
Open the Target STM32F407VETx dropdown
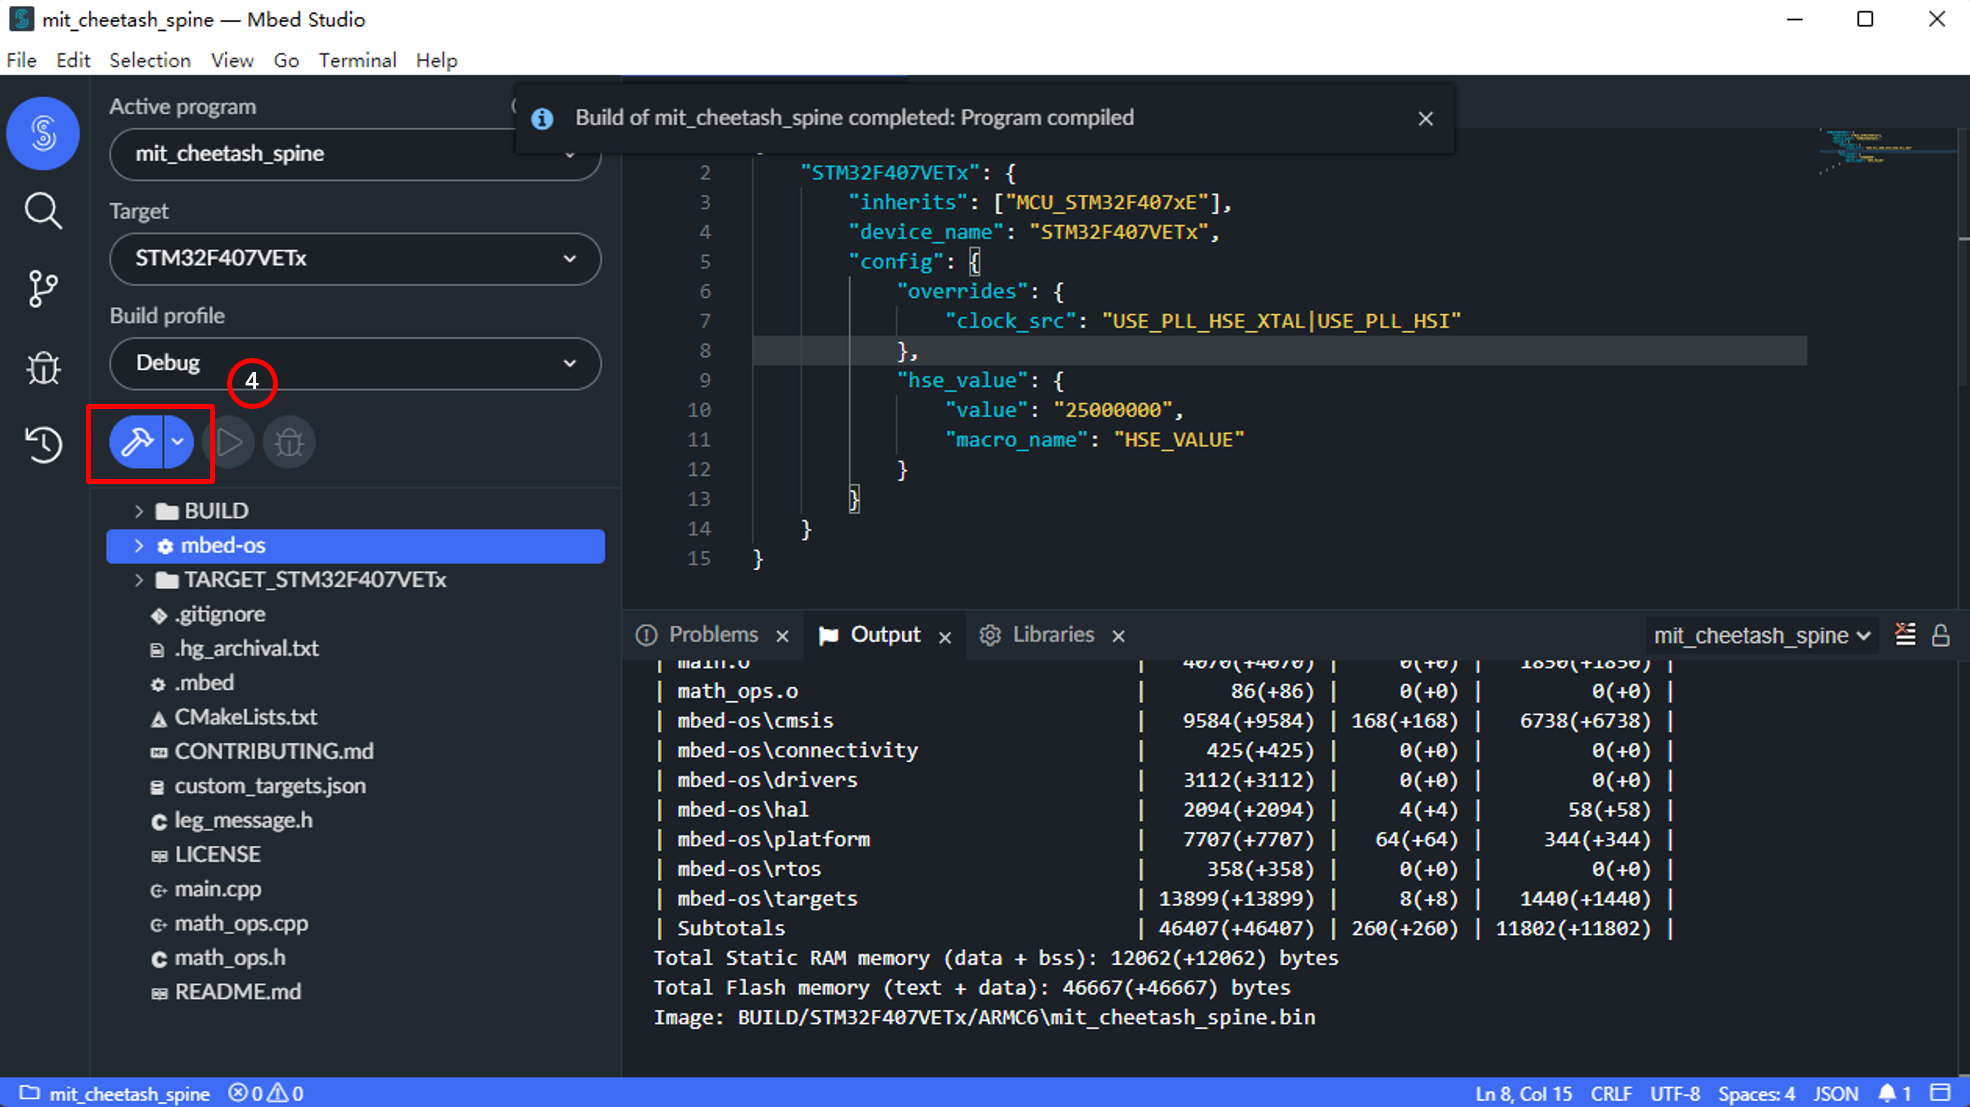coord(355,259)
